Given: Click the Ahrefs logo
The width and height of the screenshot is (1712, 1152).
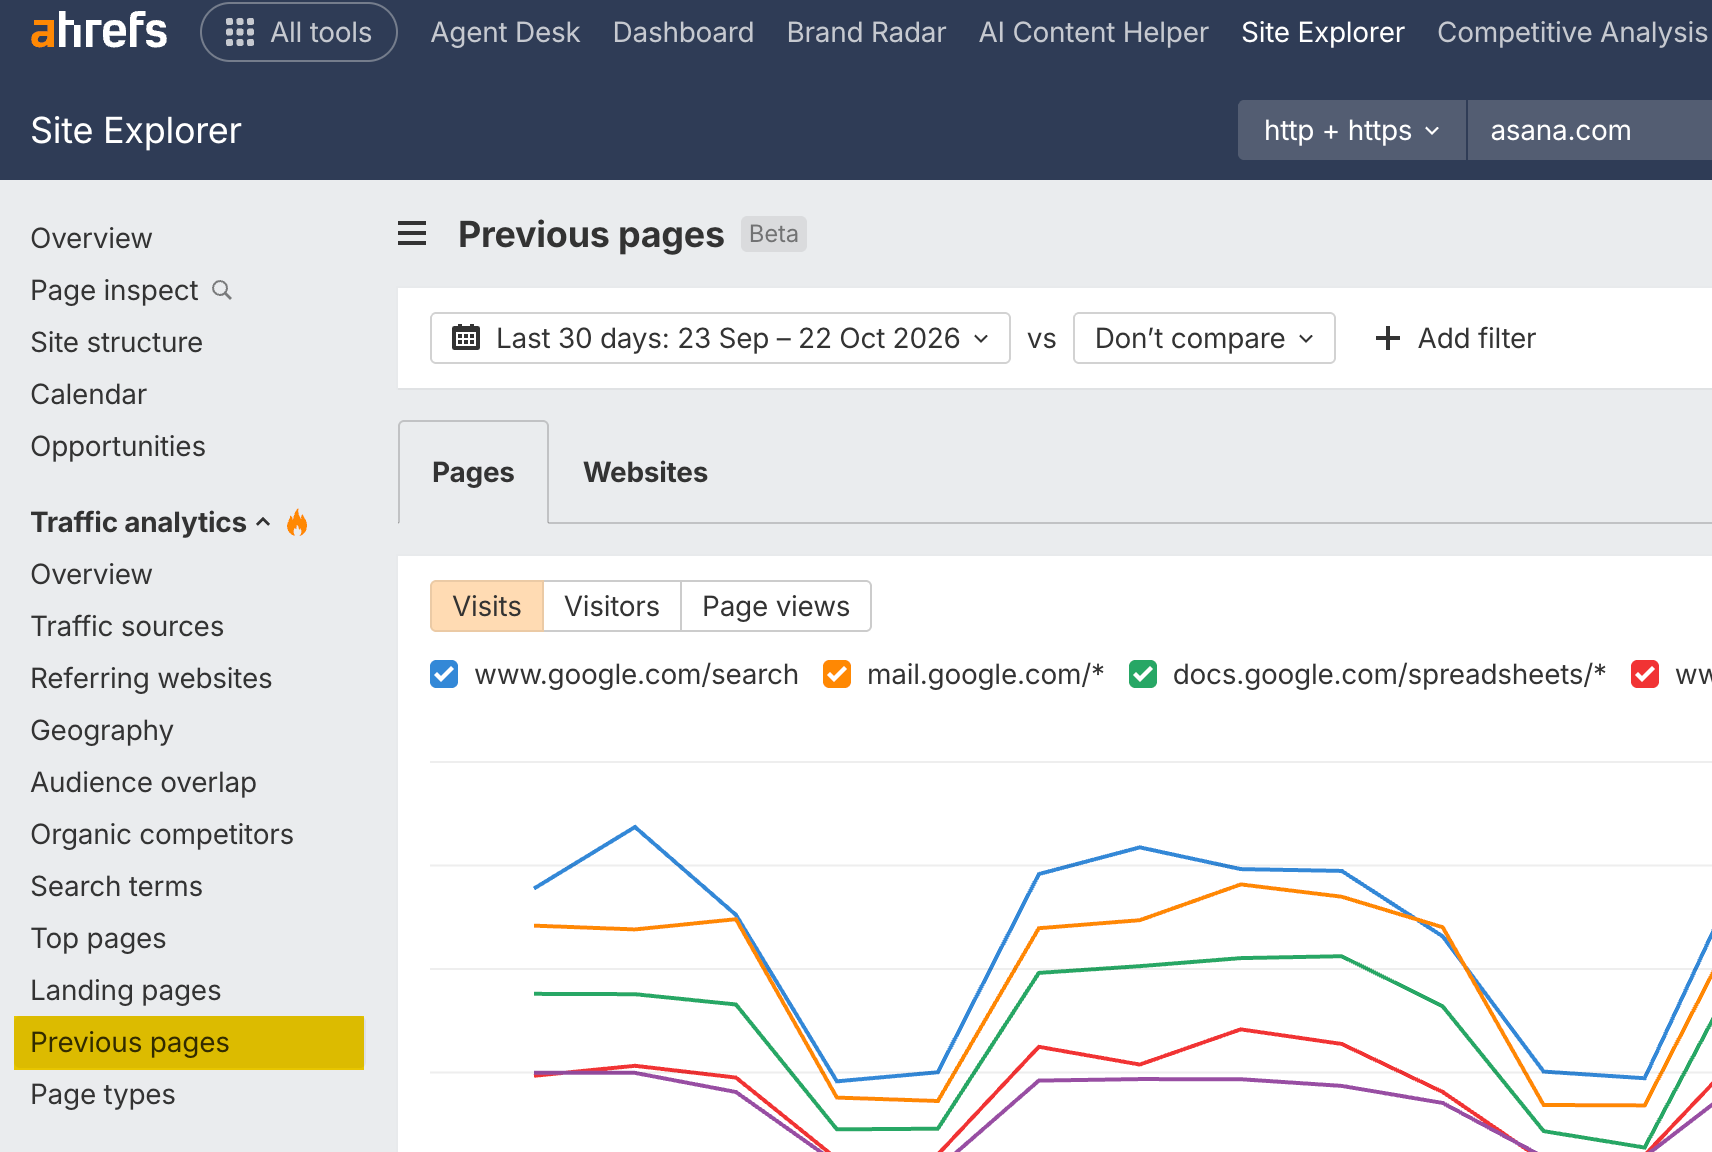Looking at the screenshot, I should point(99,31).
